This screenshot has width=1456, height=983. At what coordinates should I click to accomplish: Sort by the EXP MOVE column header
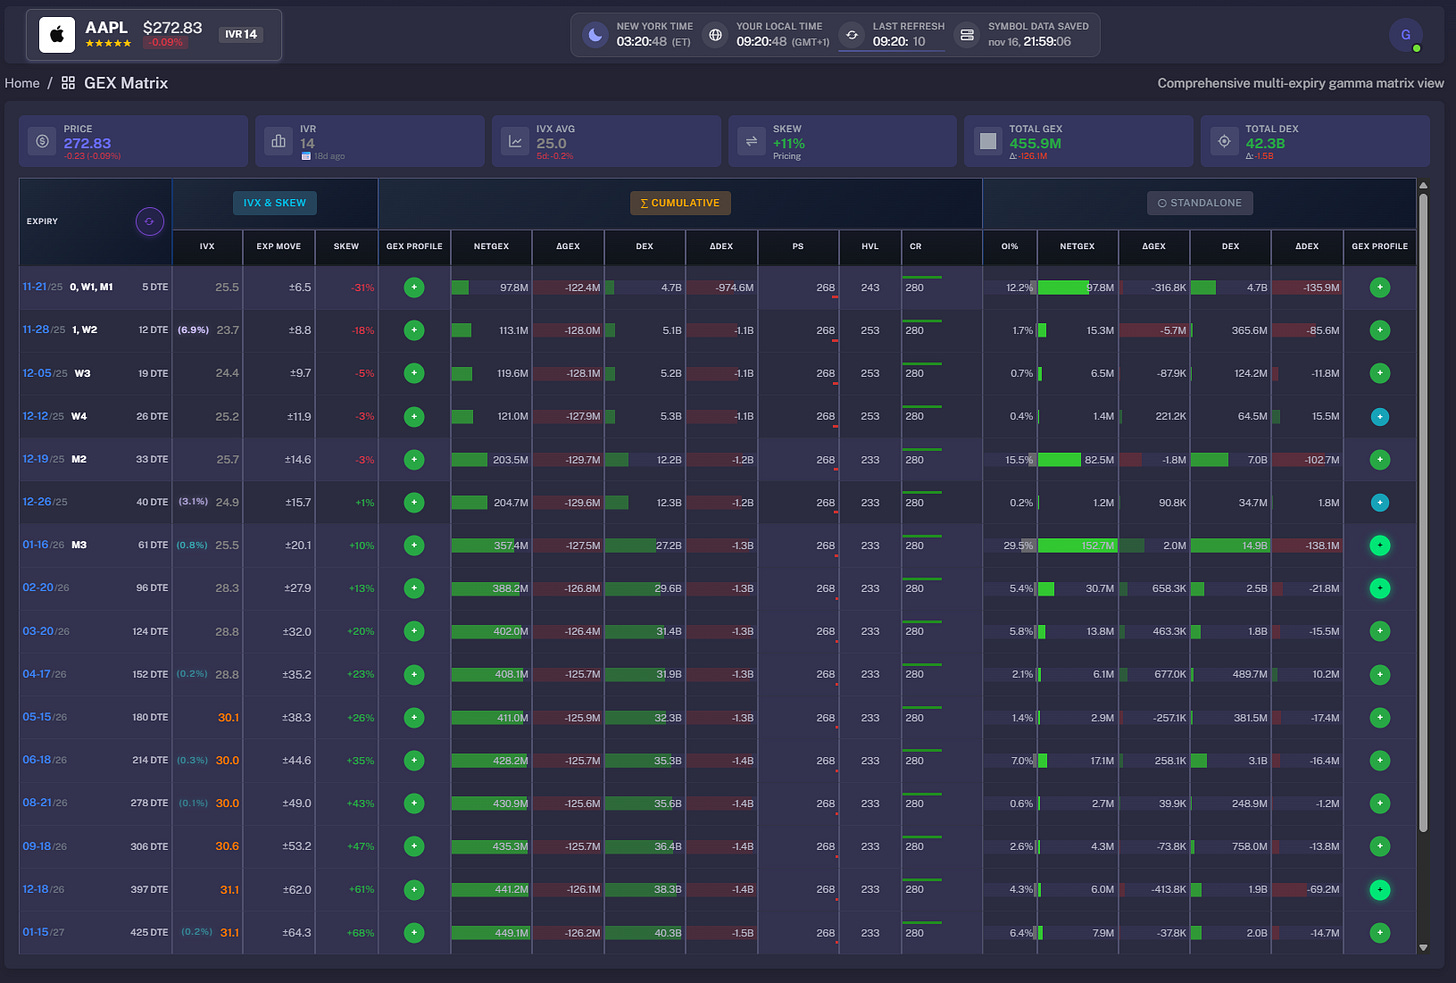[x=279, y=246]
